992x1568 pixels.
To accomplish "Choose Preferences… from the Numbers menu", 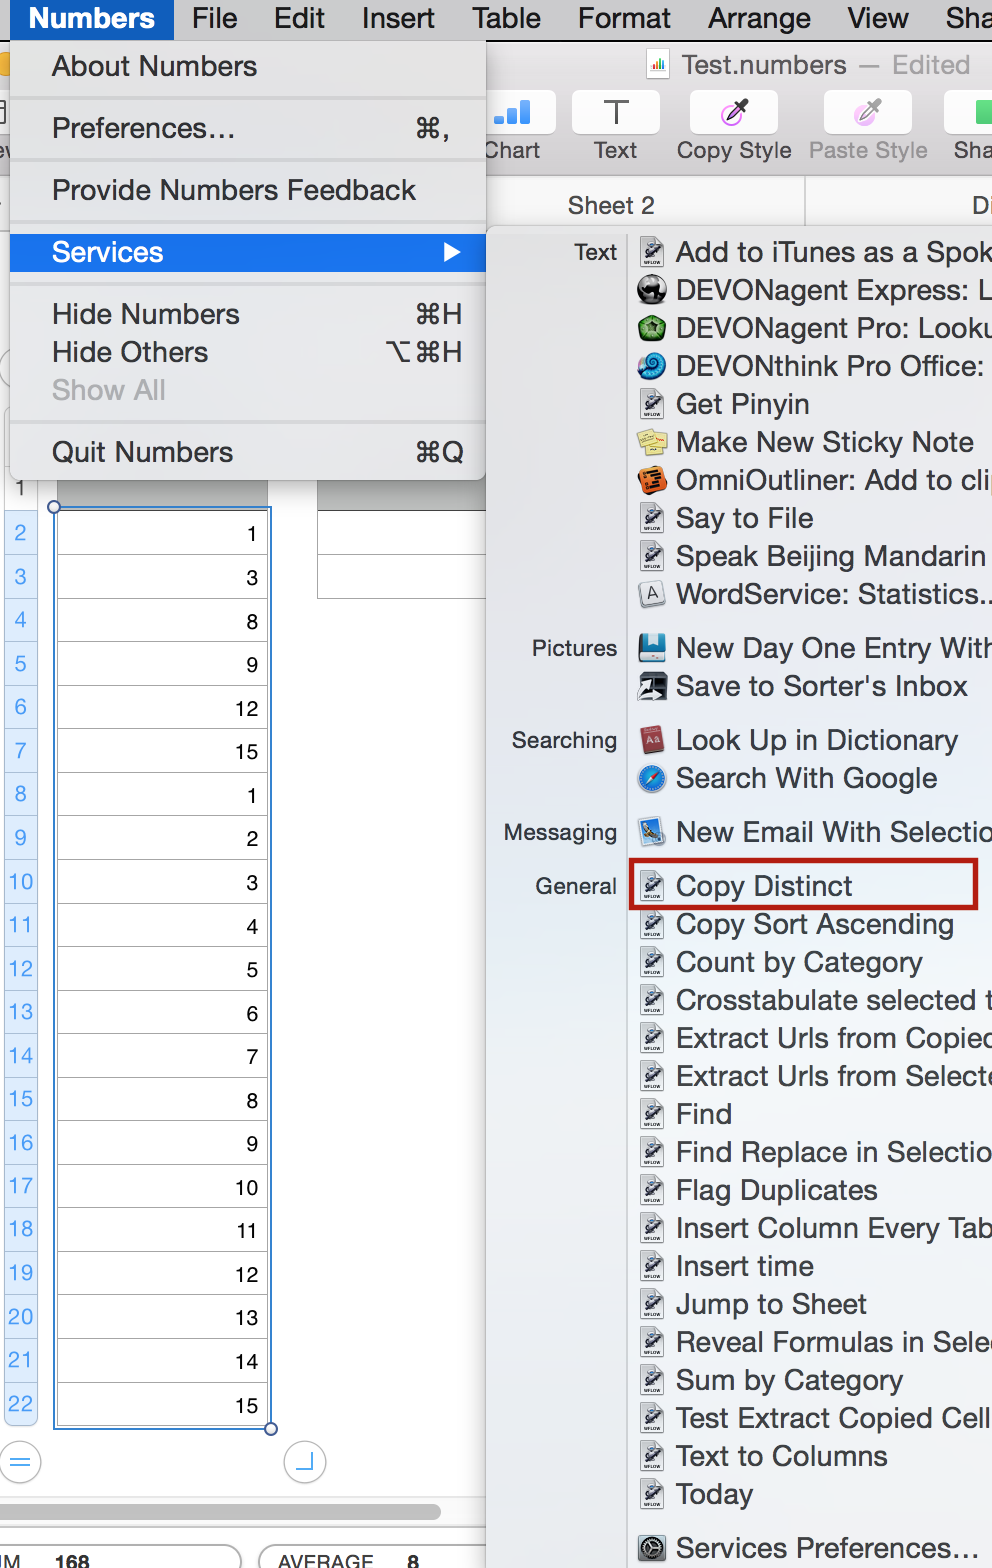I will [x=248, y=128].
